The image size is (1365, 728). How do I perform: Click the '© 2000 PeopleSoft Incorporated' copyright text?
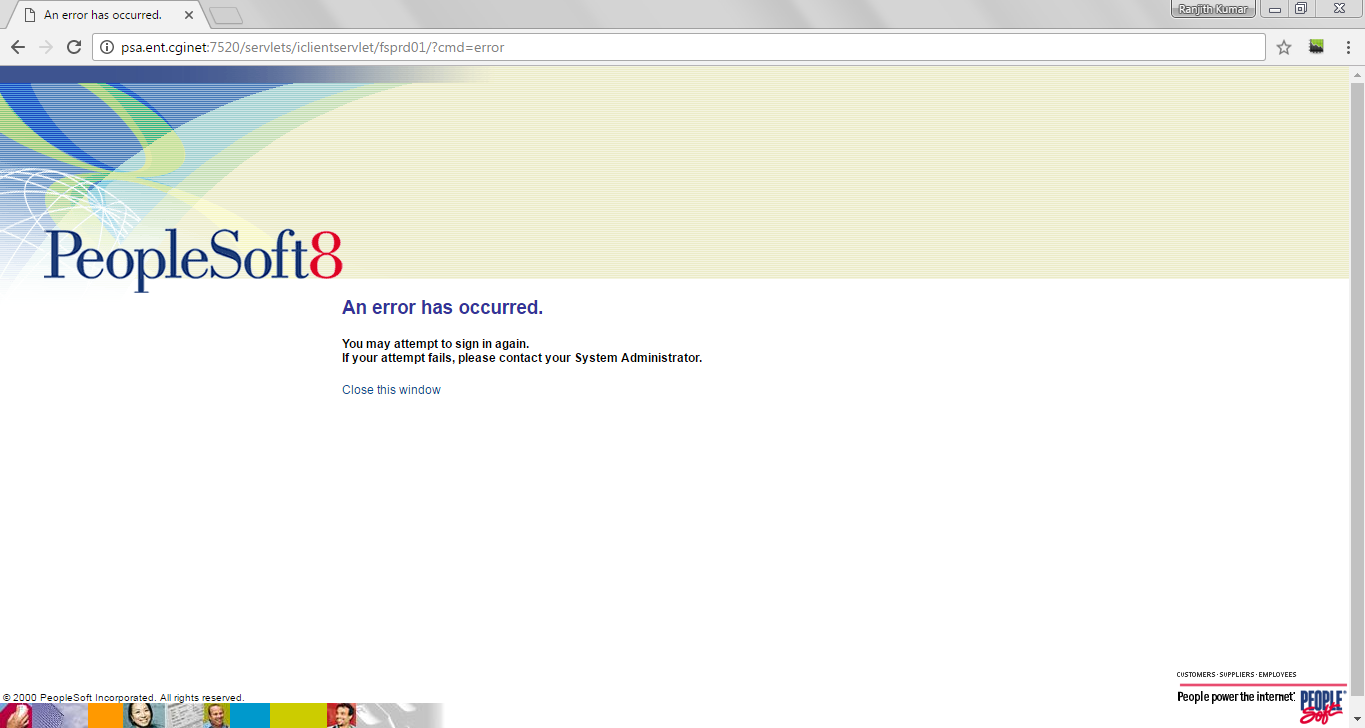click(123, 698)
